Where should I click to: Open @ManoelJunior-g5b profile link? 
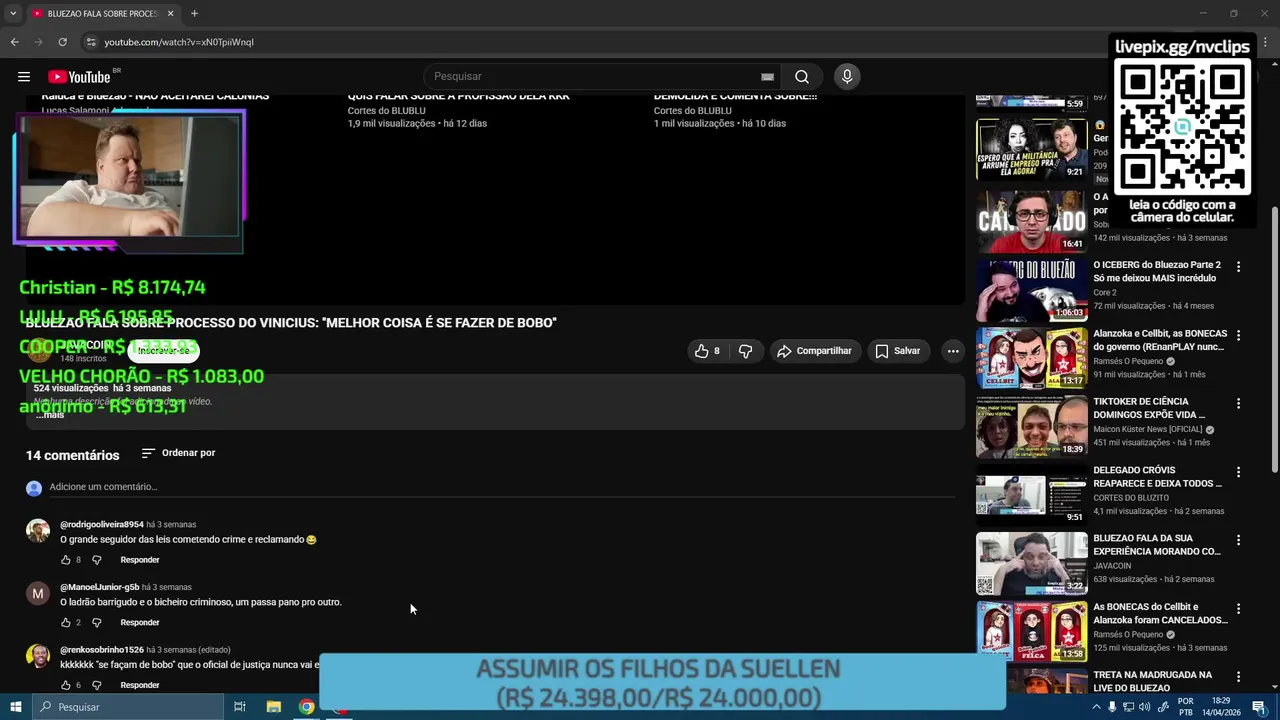100,587
